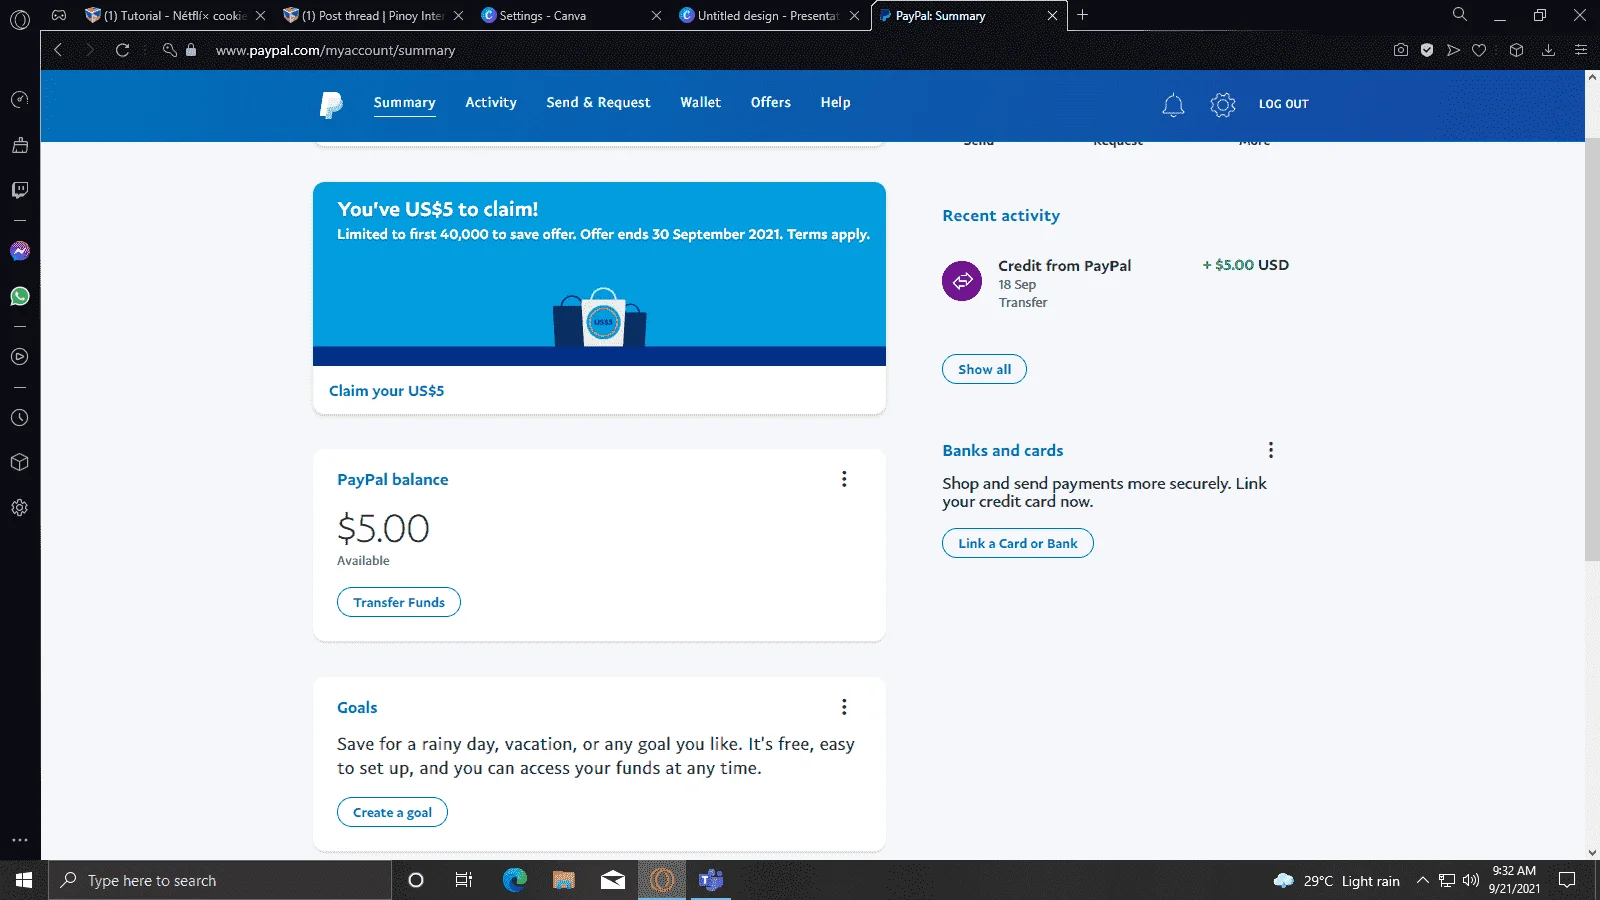
Task: Open the Activity page
Action: click(x=491, y=102)
